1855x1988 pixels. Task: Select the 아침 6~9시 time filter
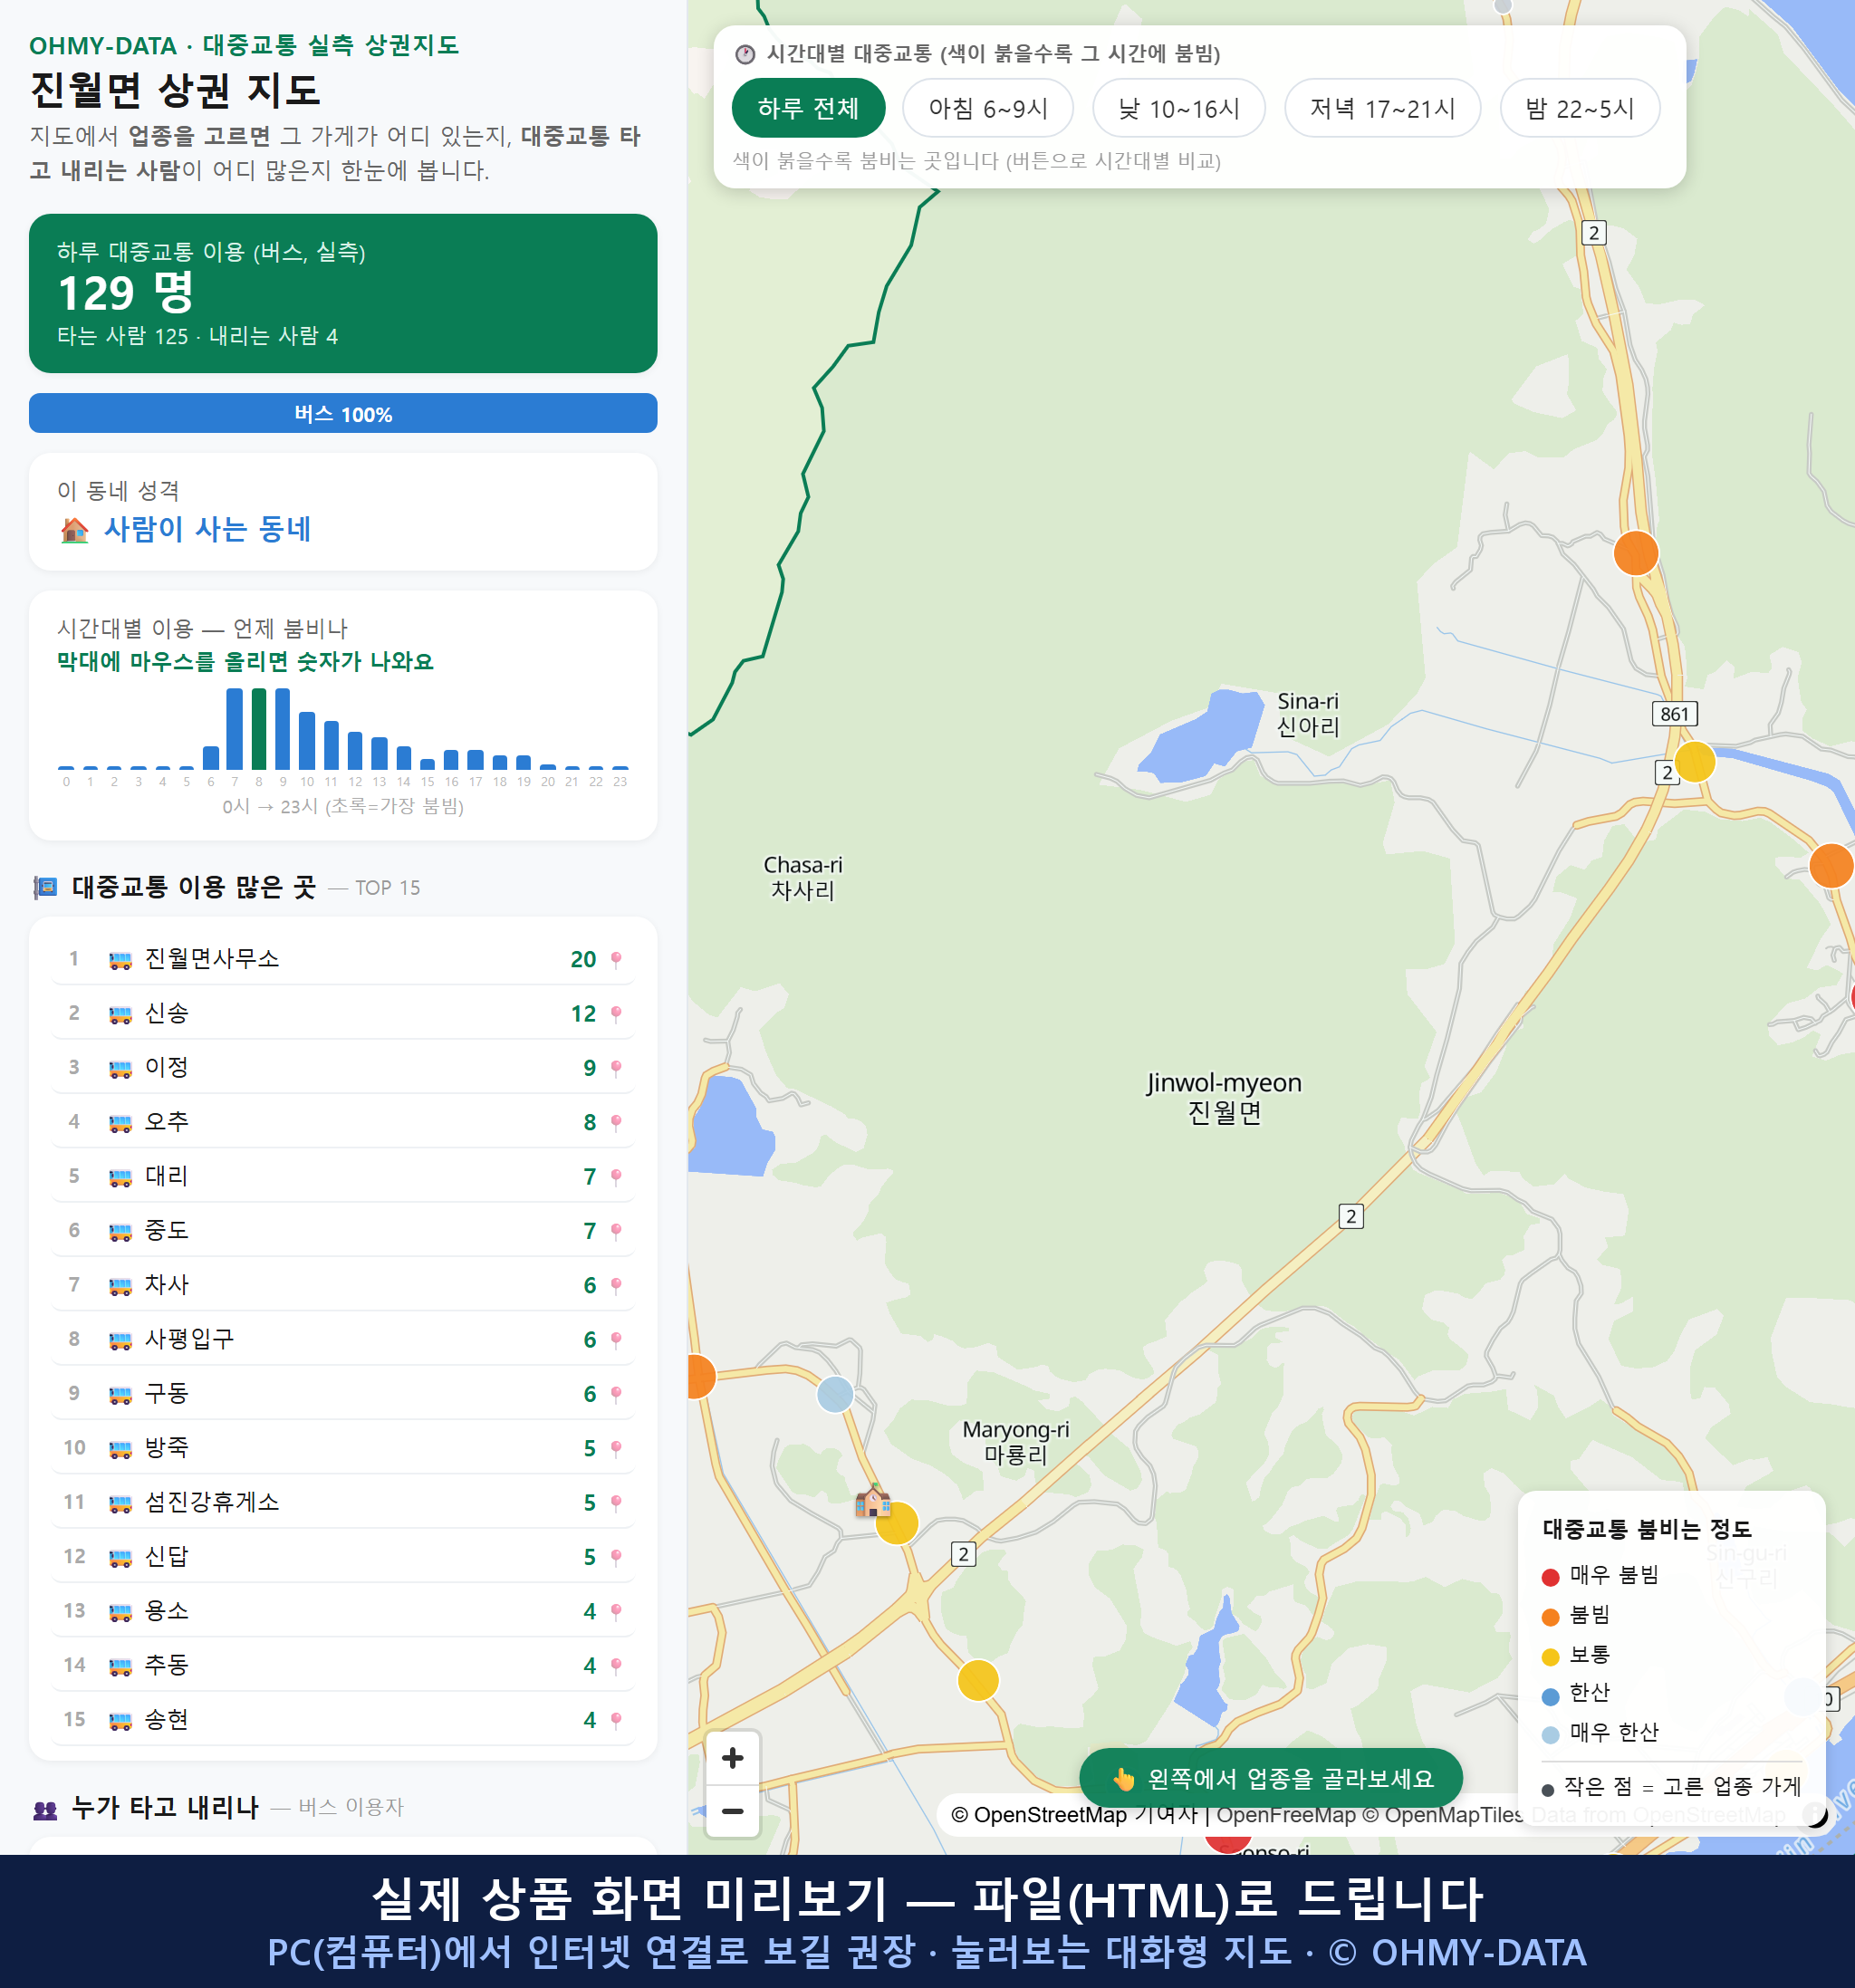[x=988, y=108]
